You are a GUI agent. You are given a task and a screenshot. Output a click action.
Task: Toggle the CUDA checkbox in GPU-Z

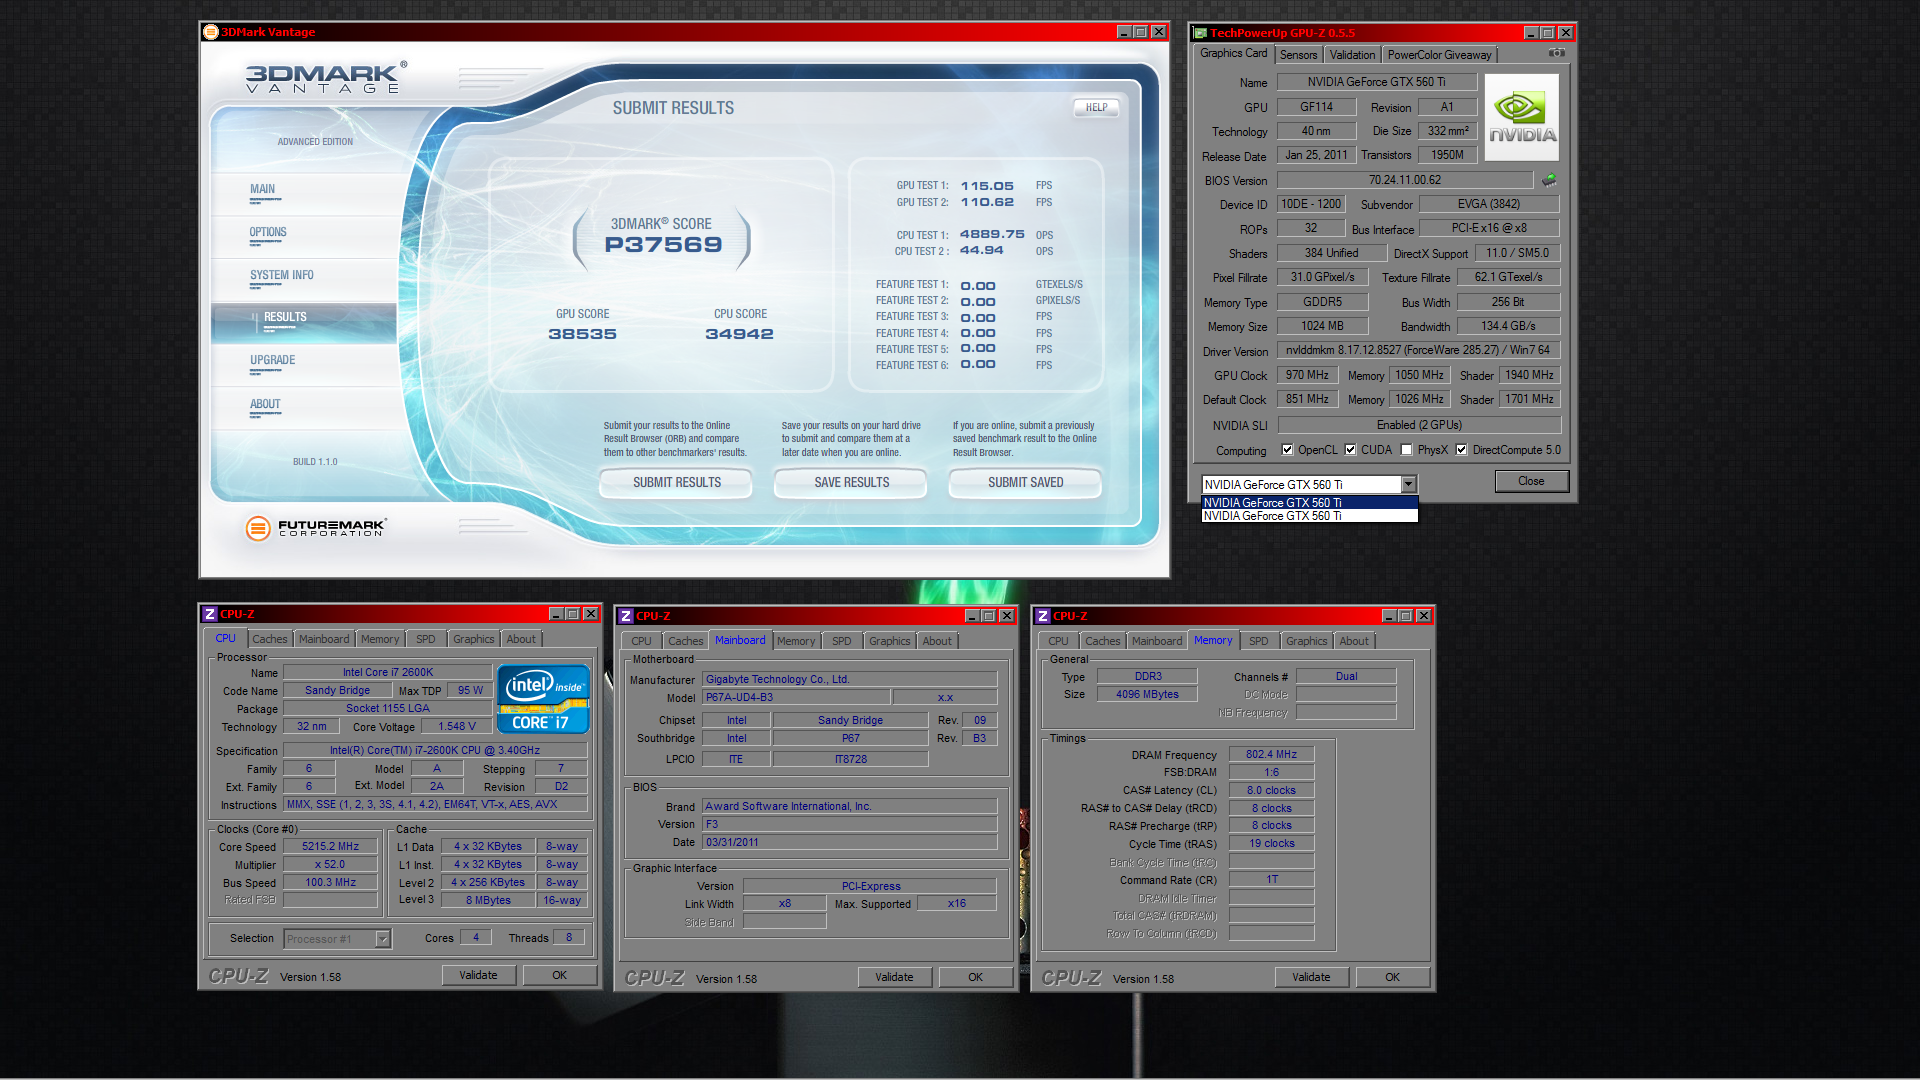(x=1350, y=450)
